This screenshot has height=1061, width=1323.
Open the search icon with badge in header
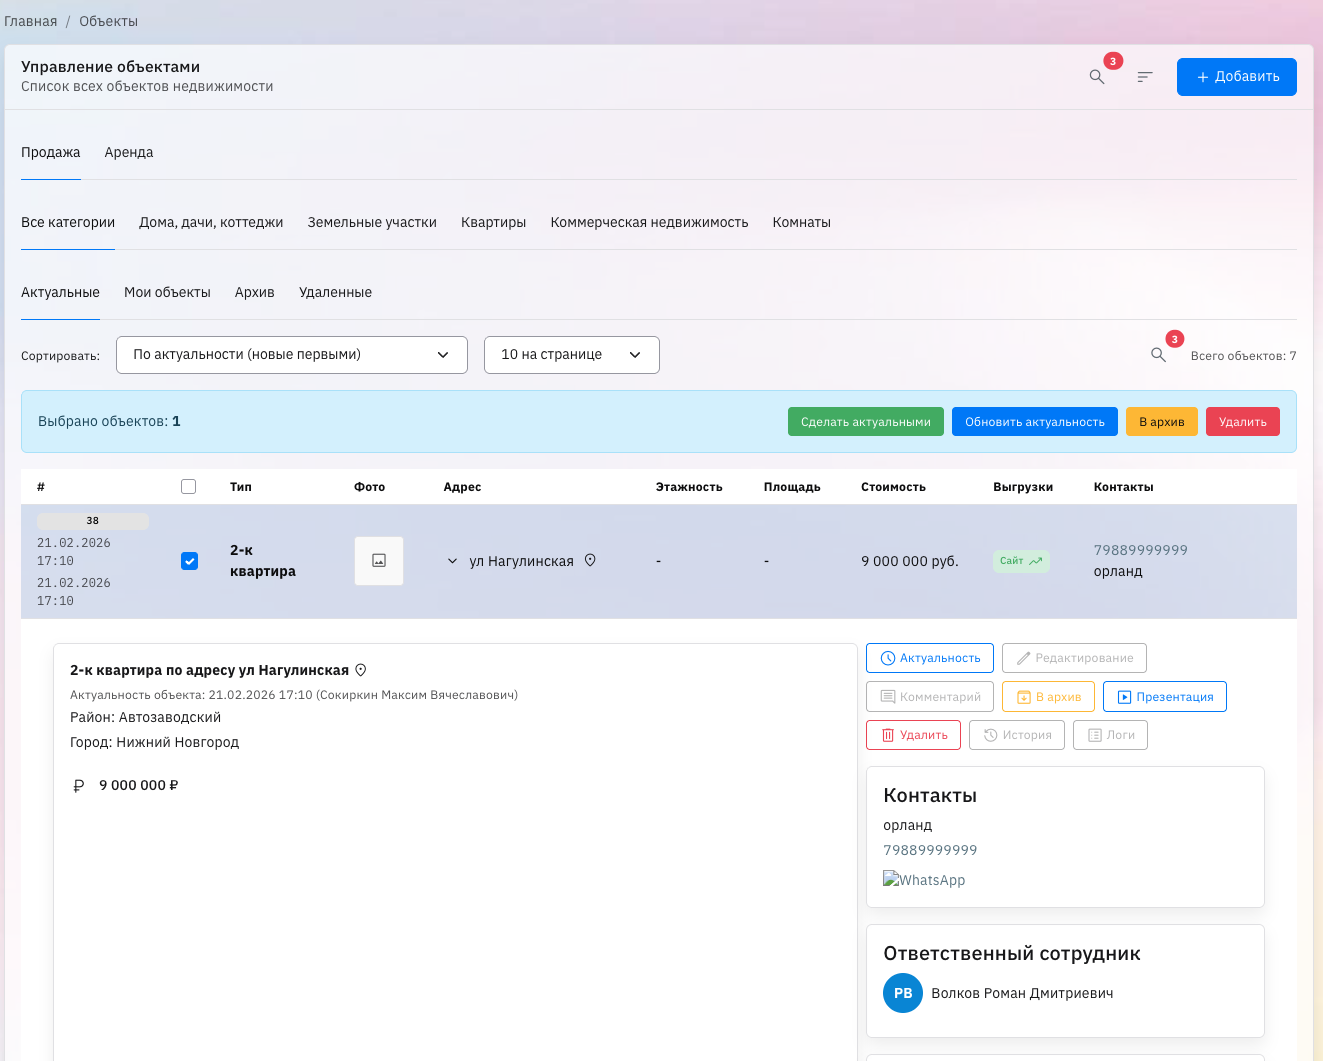[1097, 76]
